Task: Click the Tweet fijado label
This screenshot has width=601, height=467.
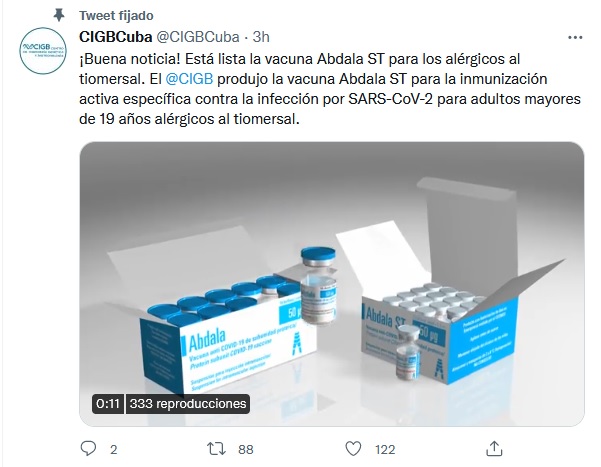Action: [116, 16]
